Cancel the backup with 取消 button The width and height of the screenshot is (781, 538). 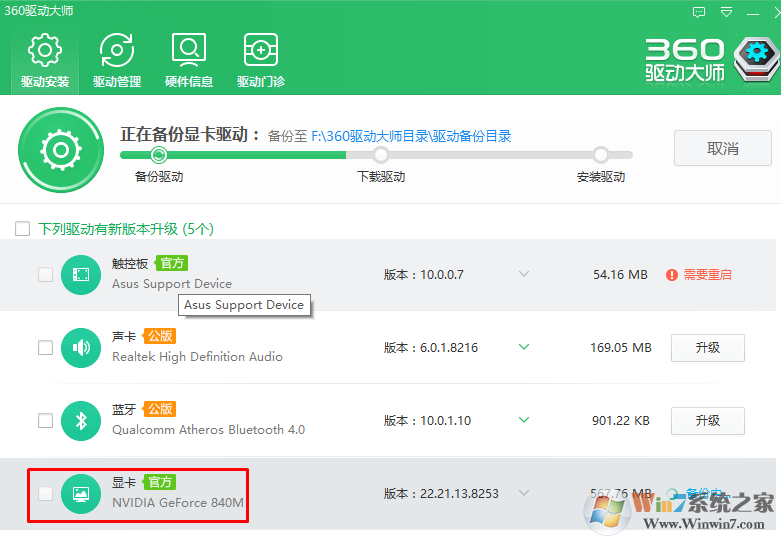click(x=722, y=148)
